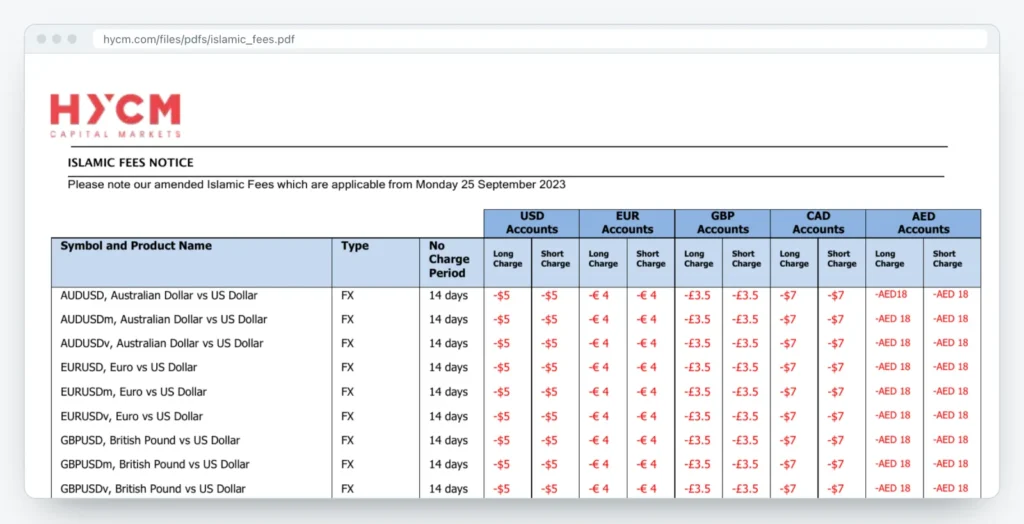1024x524 pixels.
Task: Click the hycm.com/files/pdfs/islamic_fees.pdf address bar
Action: (540, 39)
